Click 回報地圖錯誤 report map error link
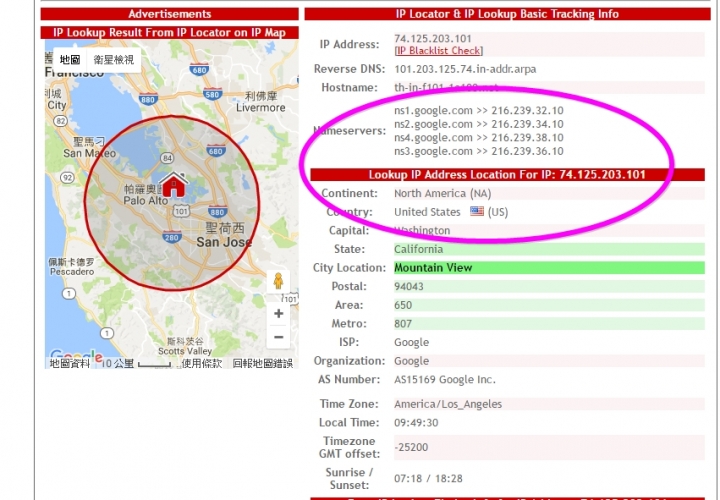 click(262, 364)
